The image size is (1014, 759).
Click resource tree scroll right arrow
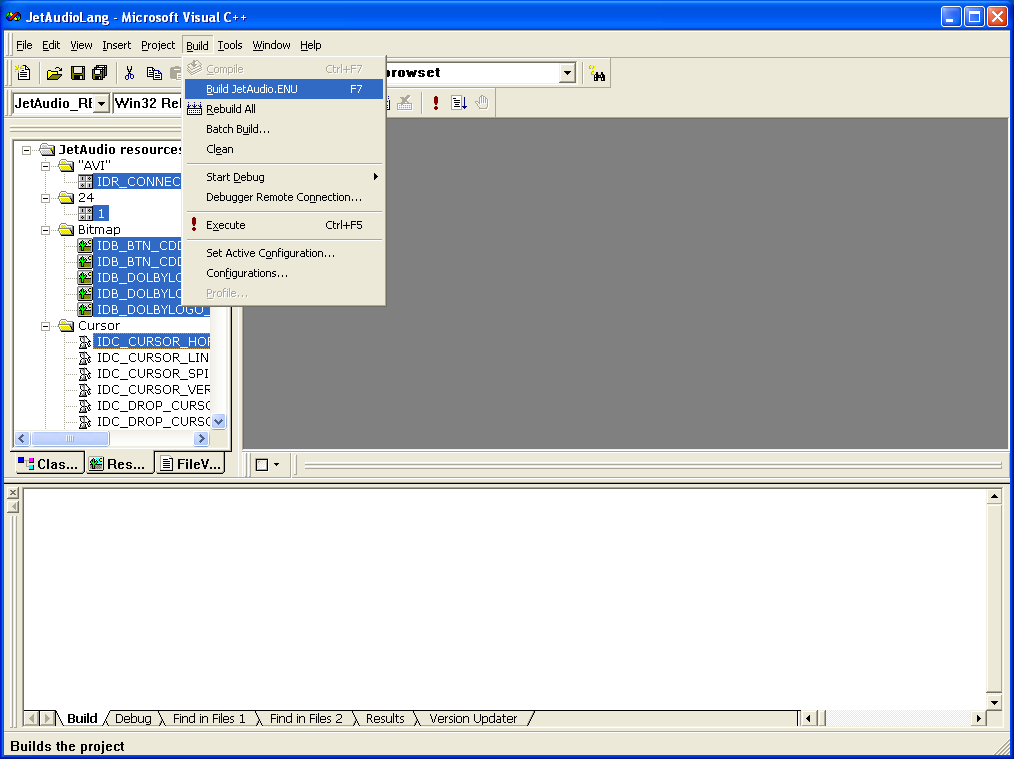[201, 439]
